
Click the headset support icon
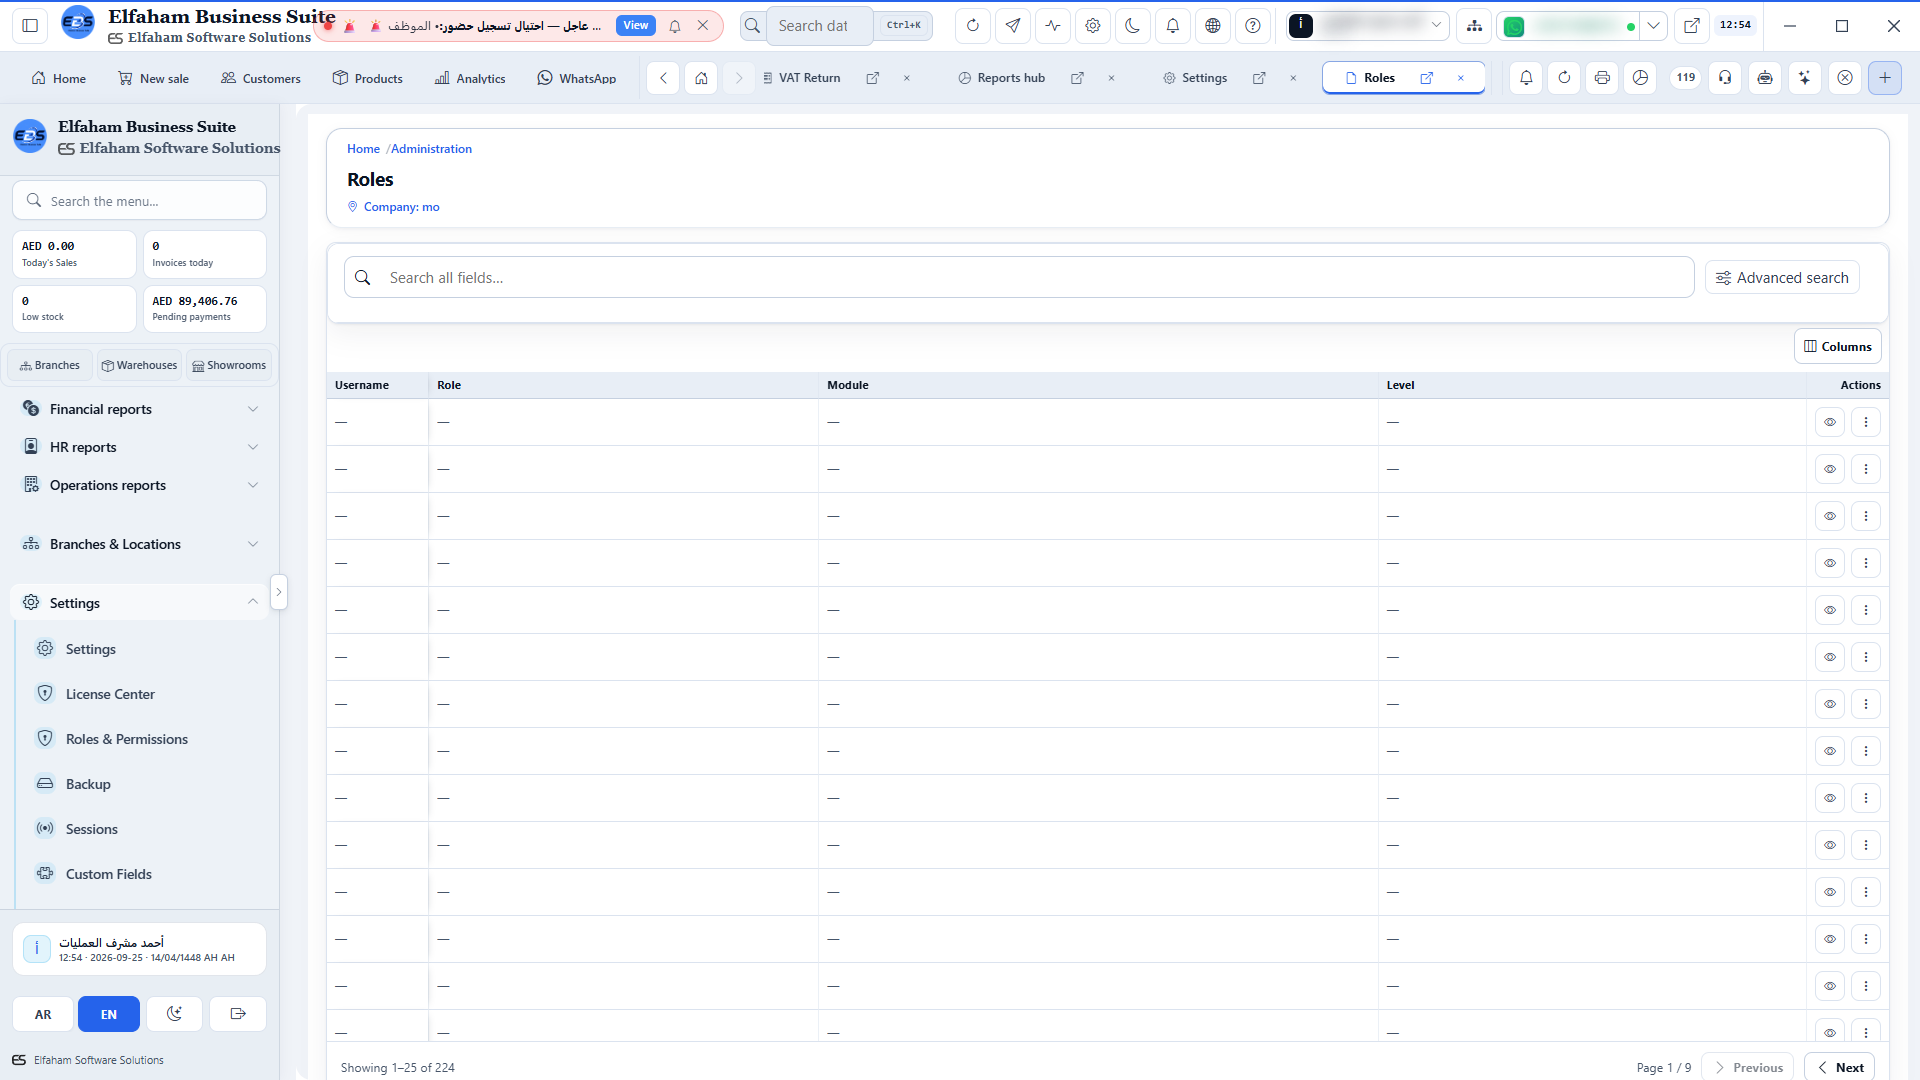point(1725,78)
